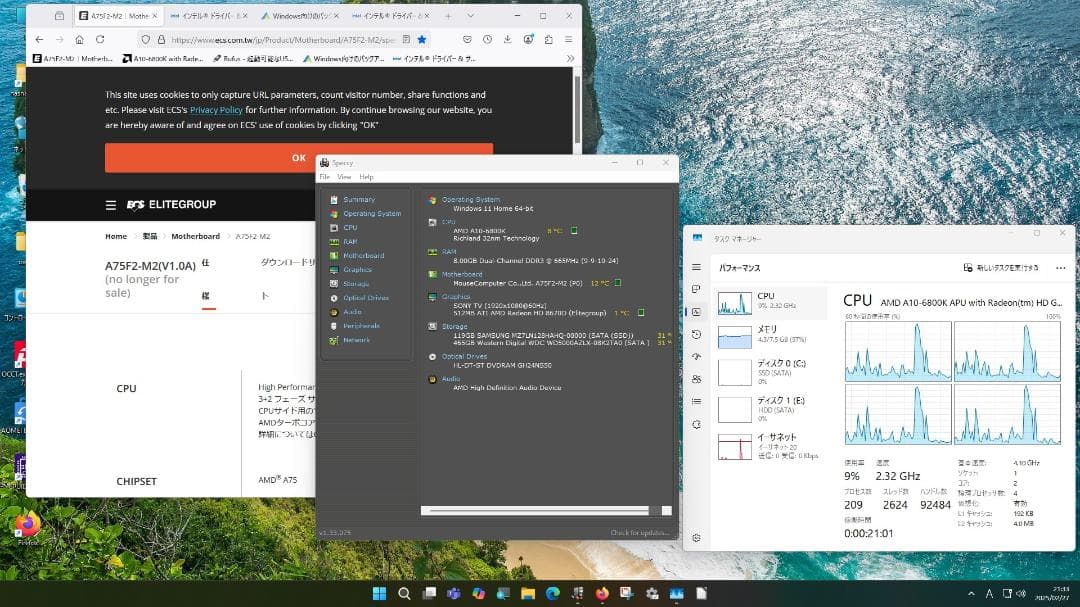Expand Task Manager's navigation pane

(x=697, y=267)
